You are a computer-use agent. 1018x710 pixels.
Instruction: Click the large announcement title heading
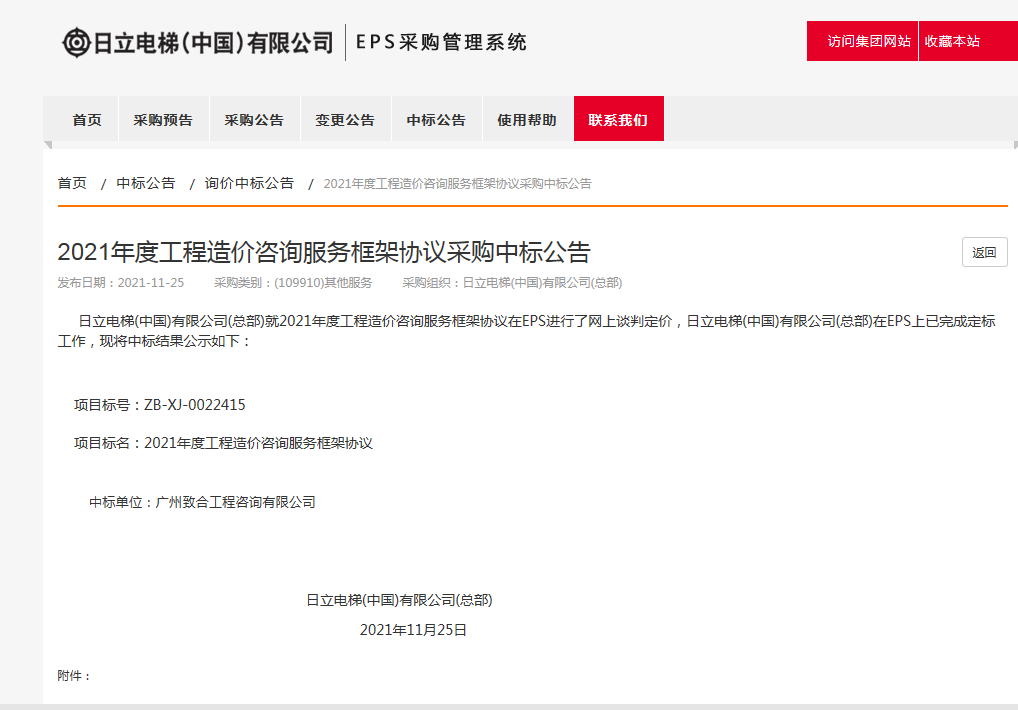click(x=324, y=252)
